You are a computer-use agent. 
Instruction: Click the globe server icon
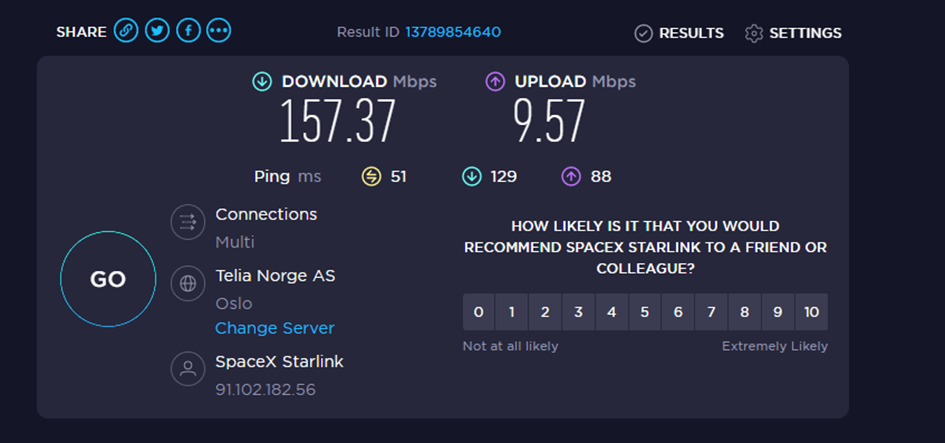coord(188,283)
